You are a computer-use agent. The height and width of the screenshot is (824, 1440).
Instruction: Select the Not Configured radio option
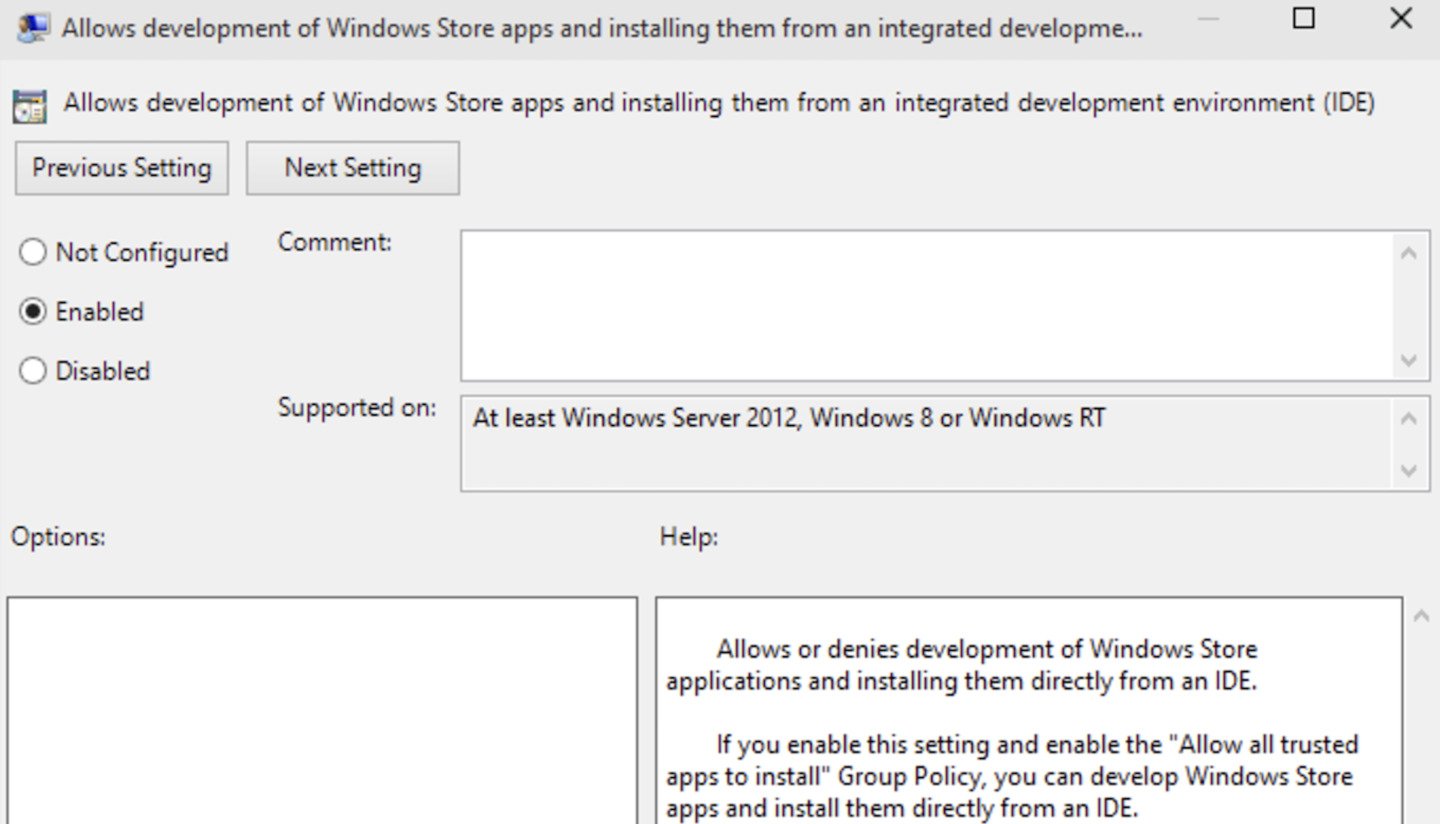[x=124, y=252]
